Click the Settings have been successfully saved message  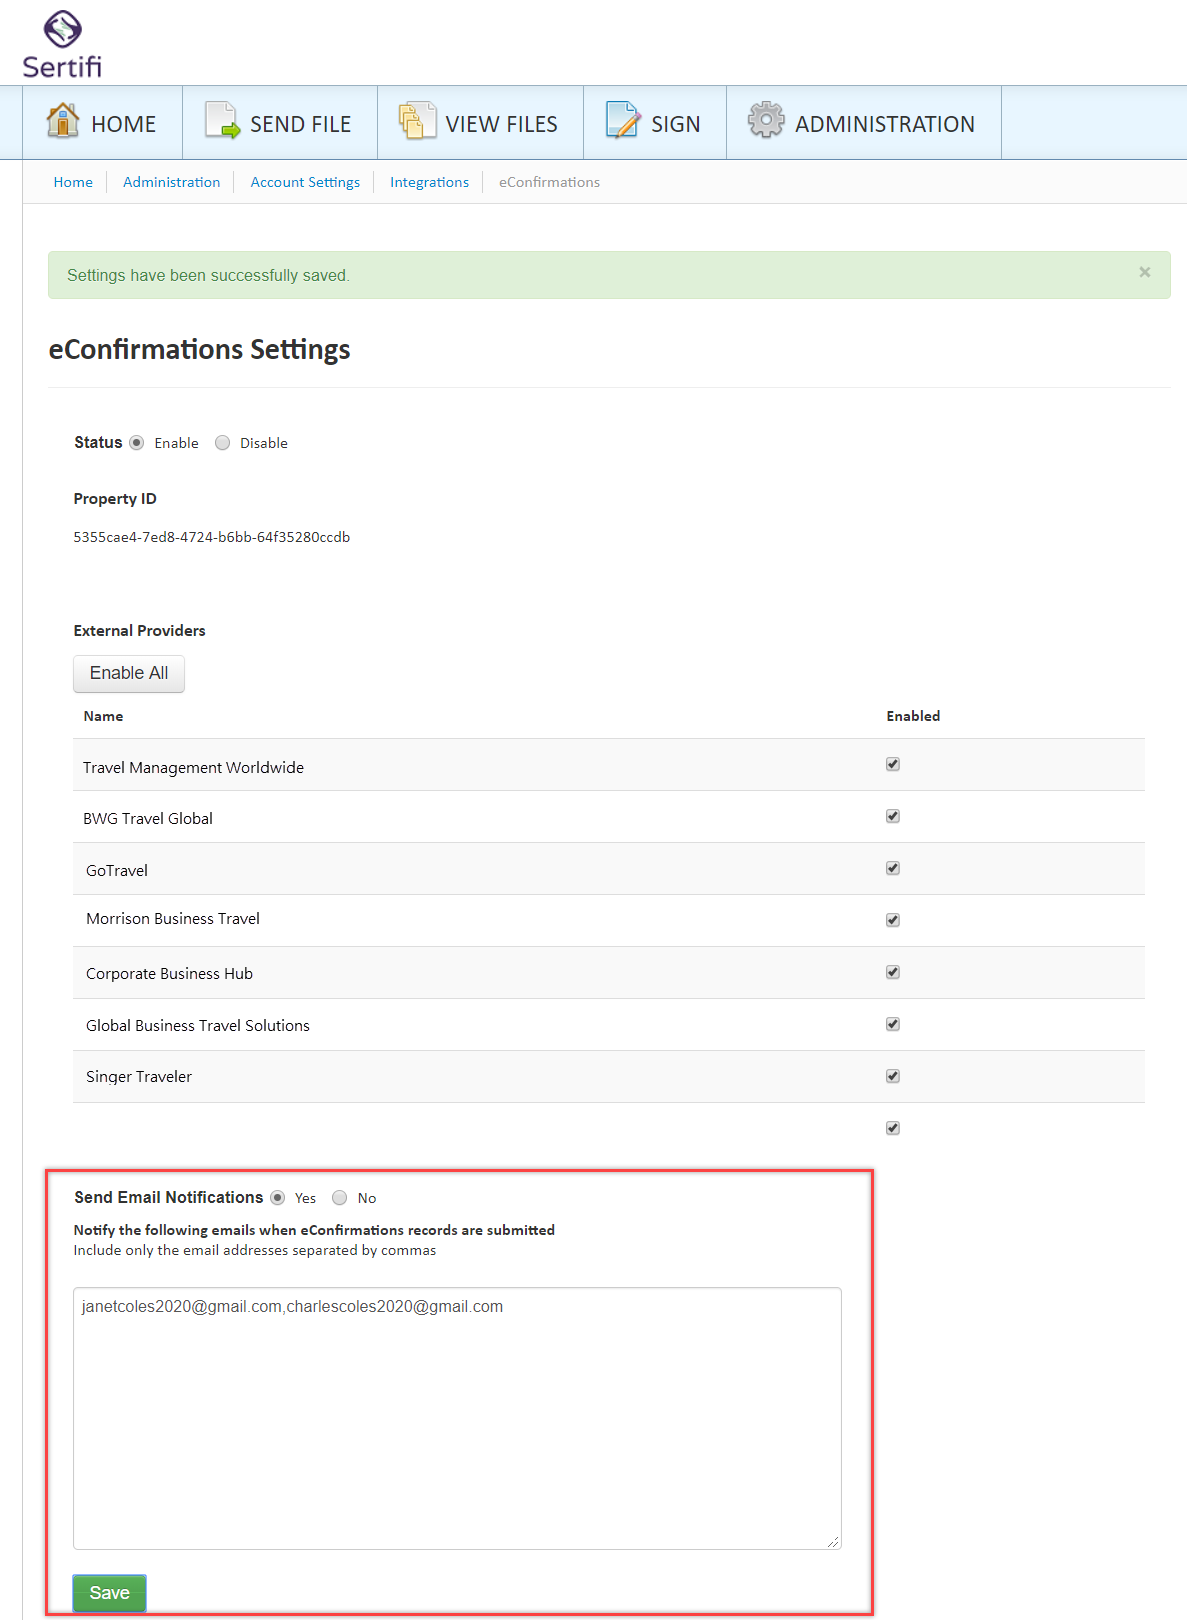coord(208,275)
